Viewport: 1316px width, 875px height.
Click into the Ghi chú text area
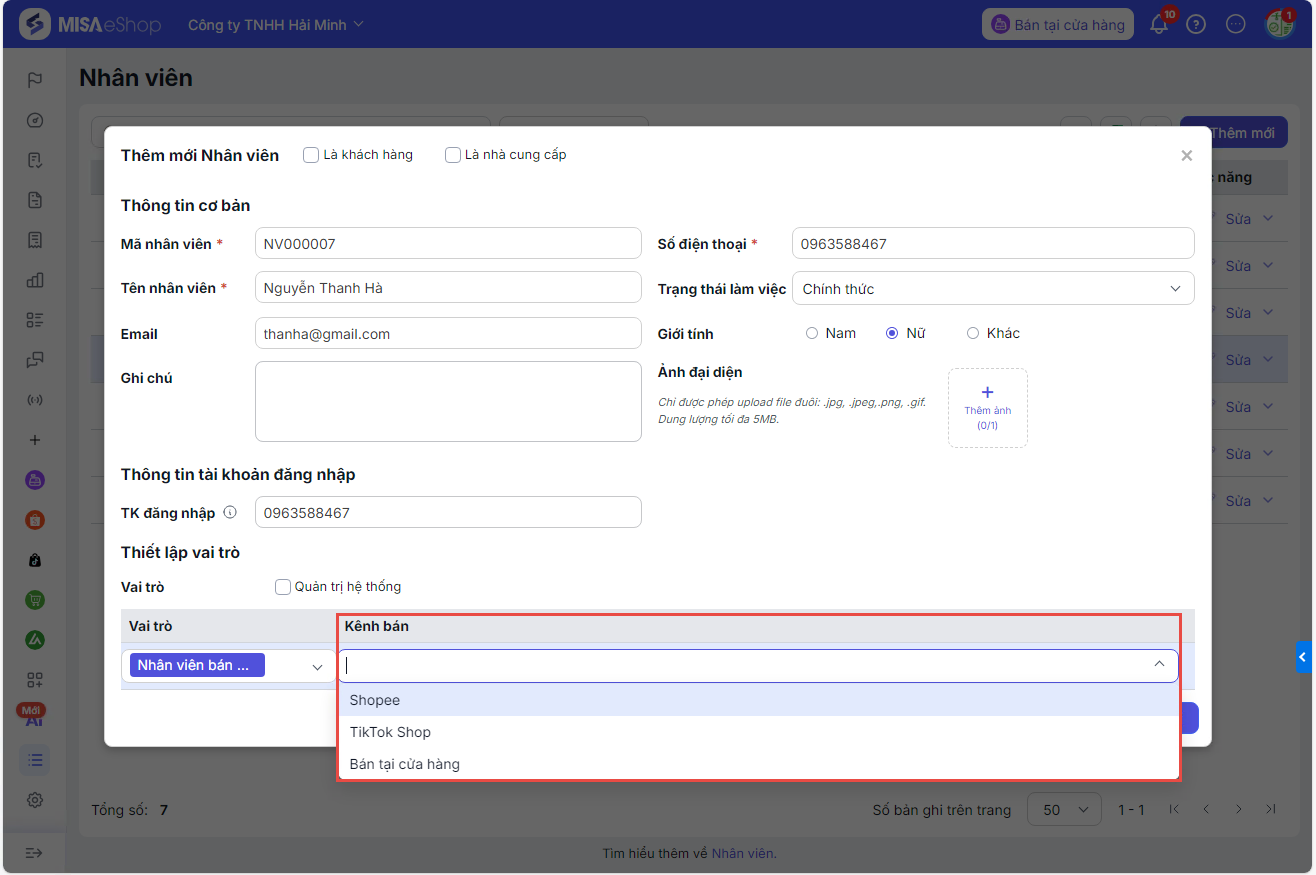pos(448,401)
